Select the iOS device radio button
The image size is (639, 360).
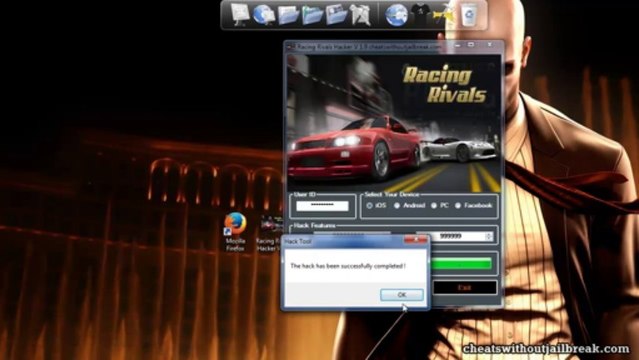(369, 205)
